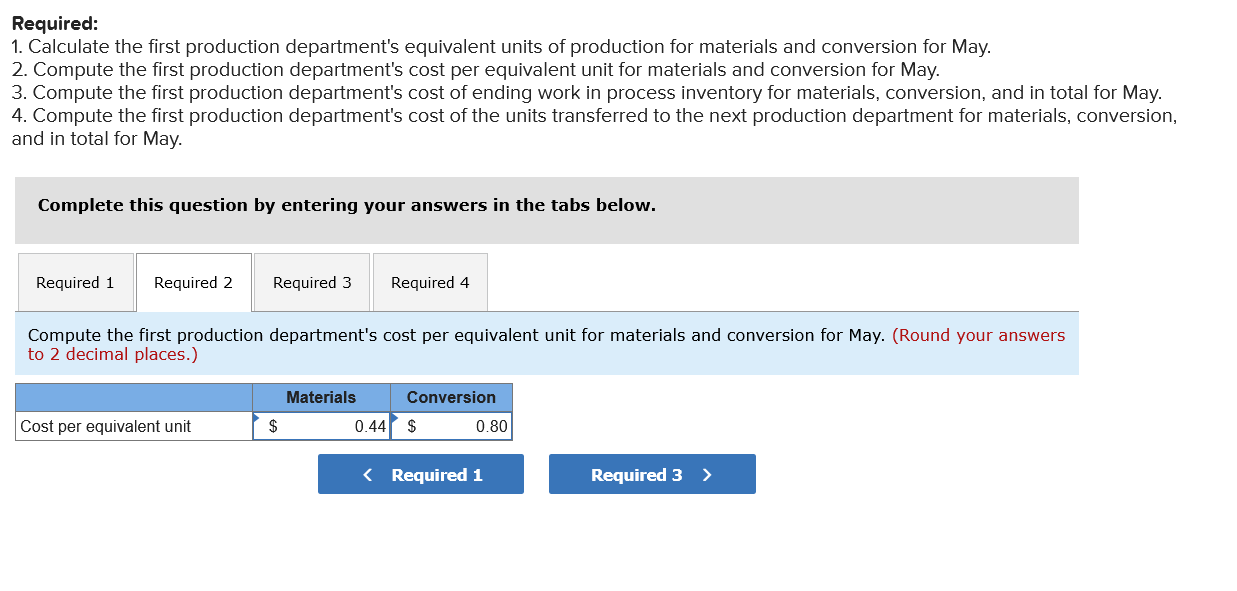Click the bold 'Required:' heading
This screenshot has height=591, width=1237.
coord(55,24)
